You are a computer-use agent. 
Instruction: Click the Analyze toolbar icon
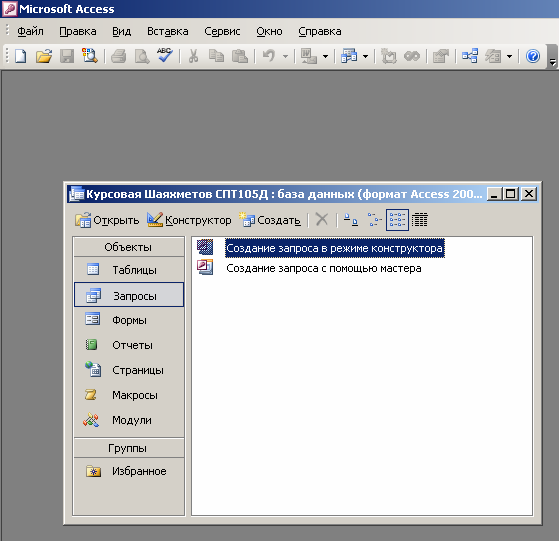349,56
